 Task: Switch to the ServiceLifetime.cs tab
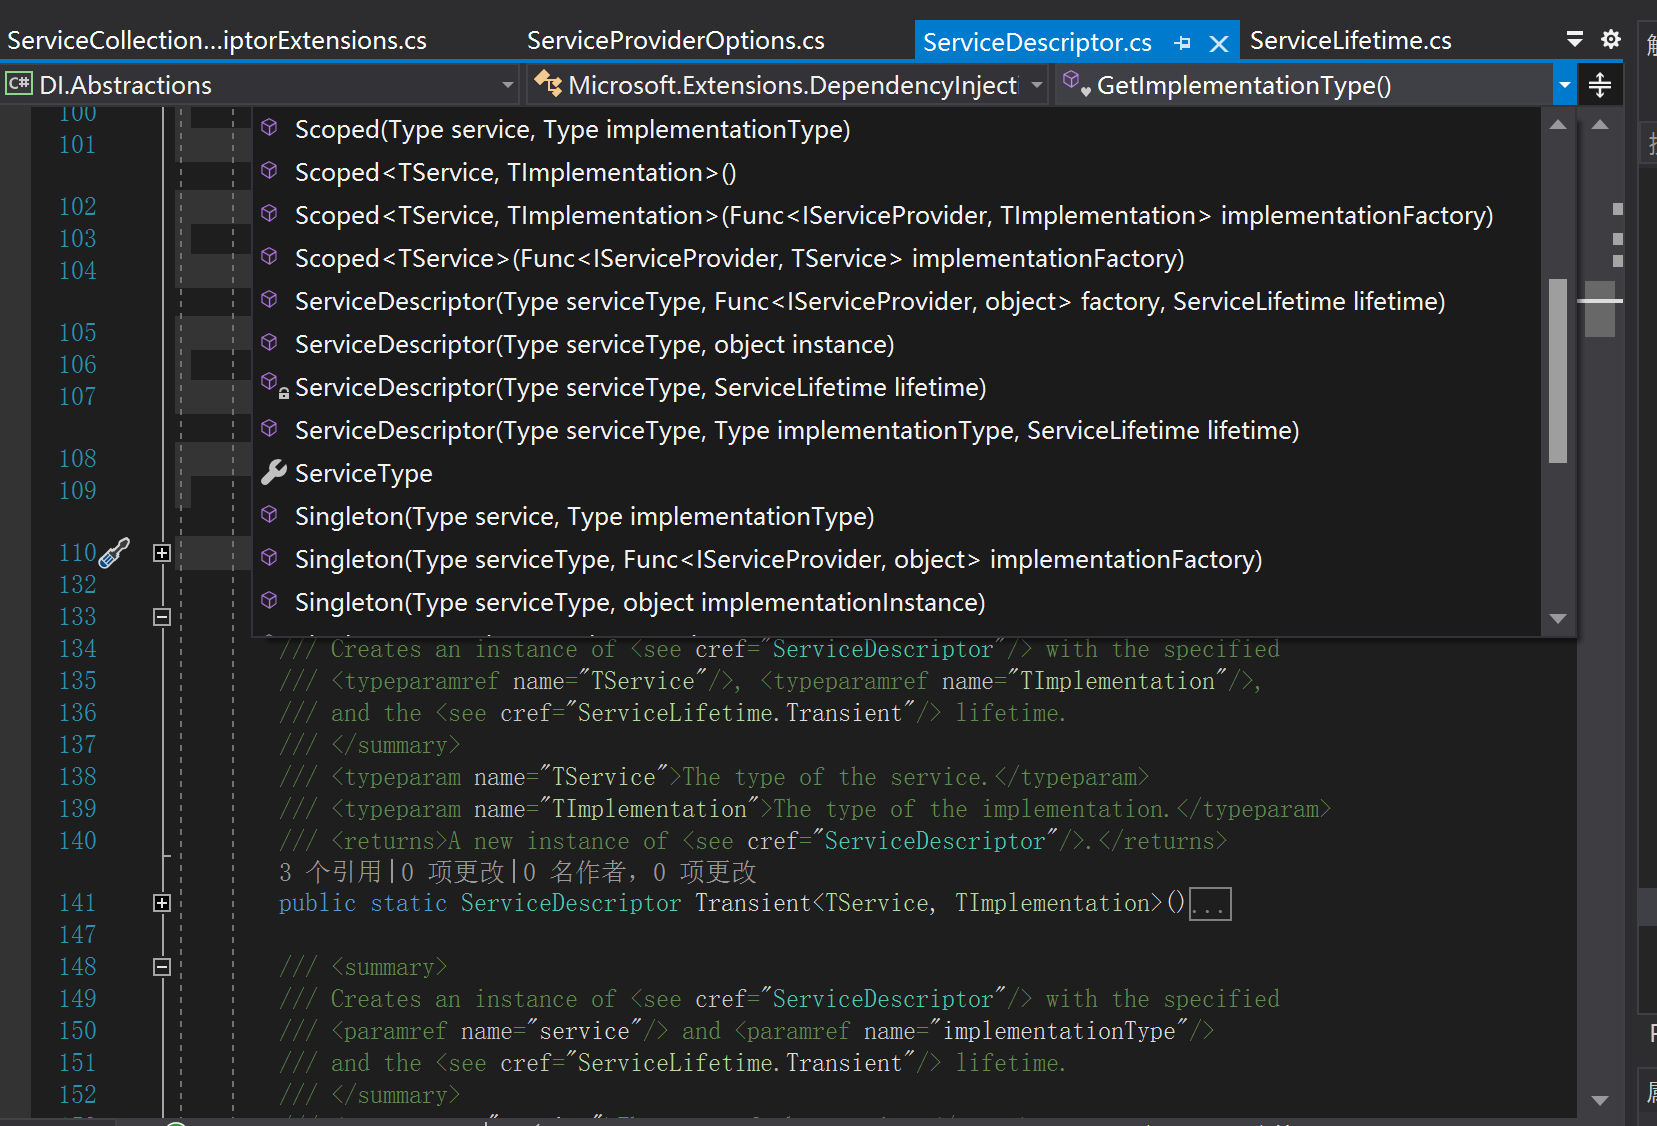pyautogui.click(x=1351, y=41)
